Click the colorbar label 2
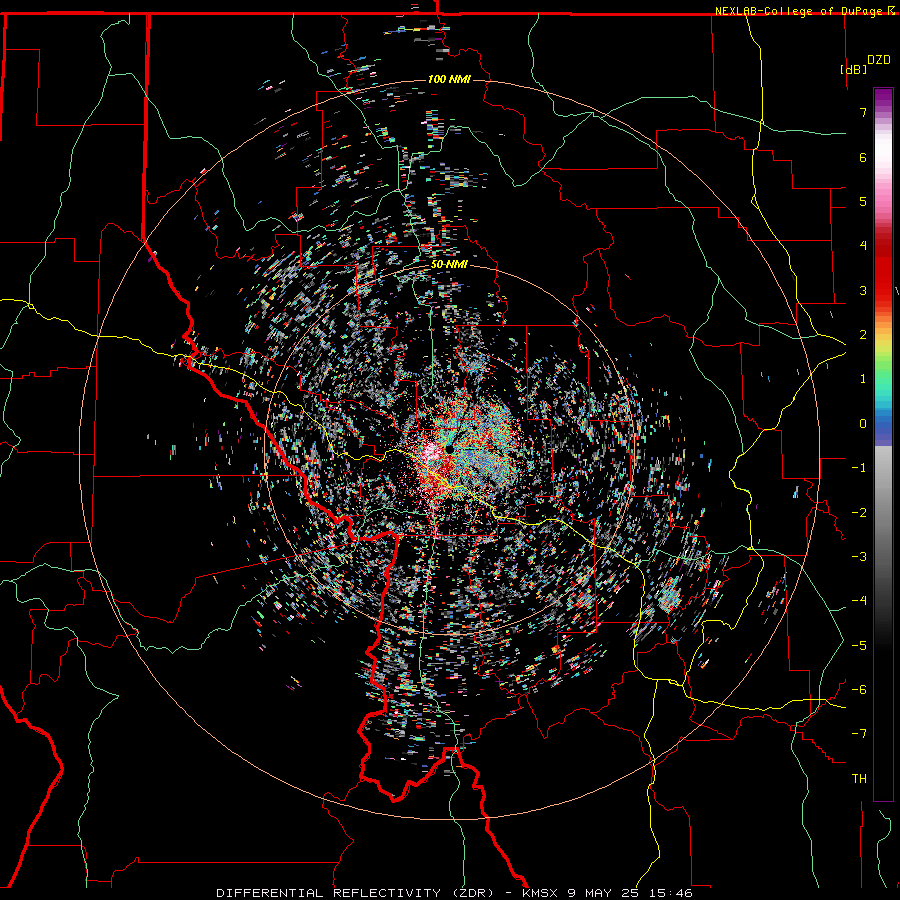Screen dimensions: 900x900 pyautogui.click(x=863, y=335)
